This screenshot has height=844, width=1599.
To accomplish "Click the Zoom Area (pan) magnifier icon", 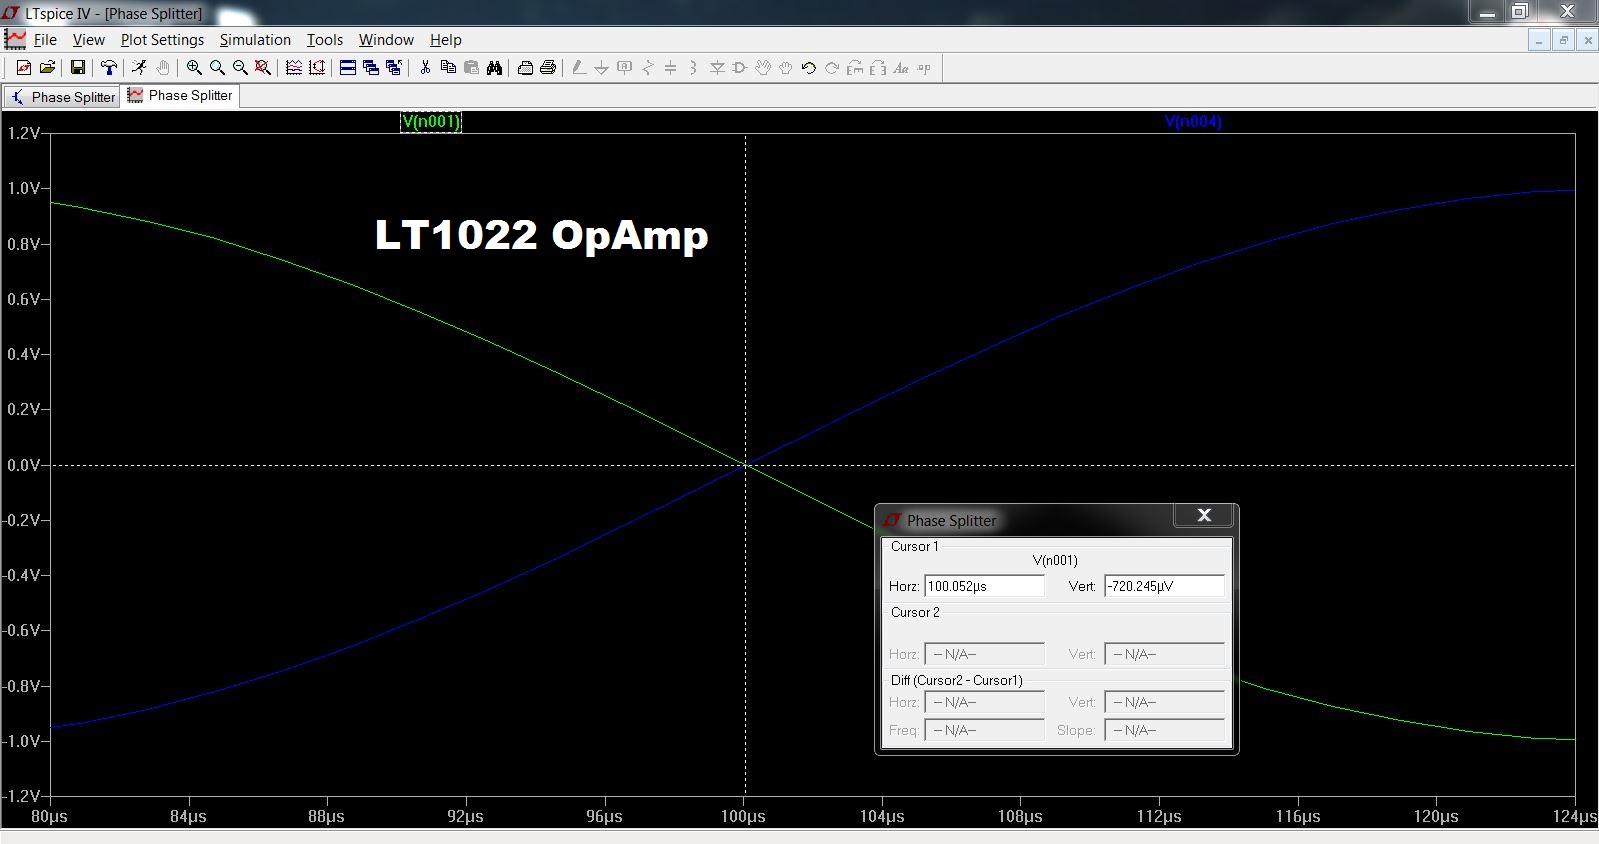I will [217, 68].
